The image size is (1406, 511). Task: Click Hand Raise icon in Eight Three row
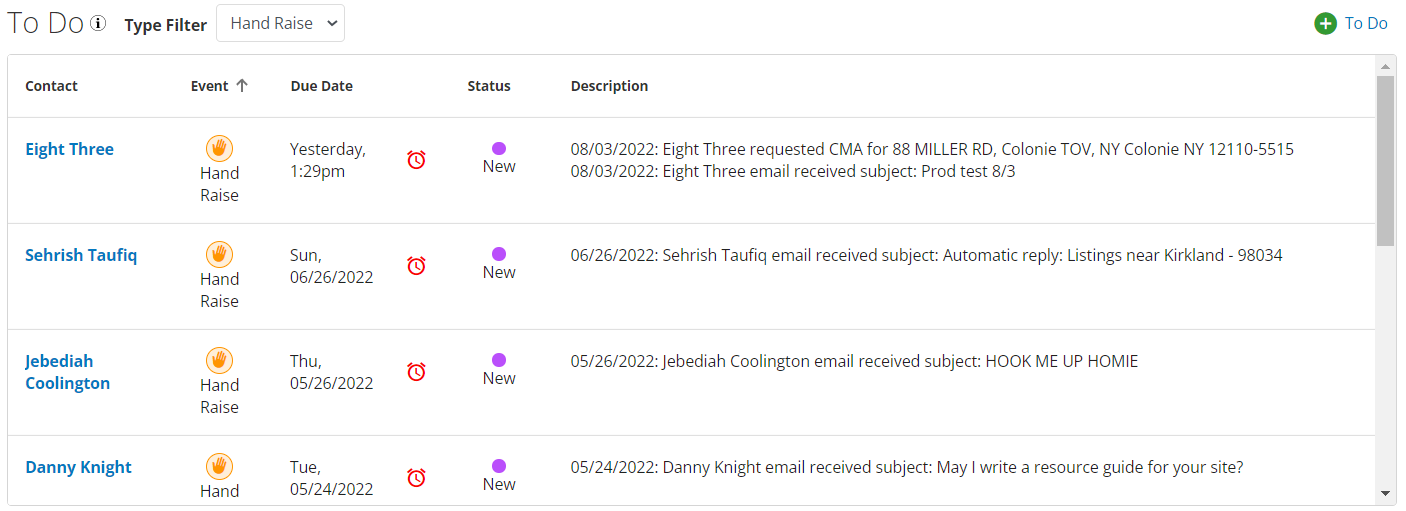[219, 148]
